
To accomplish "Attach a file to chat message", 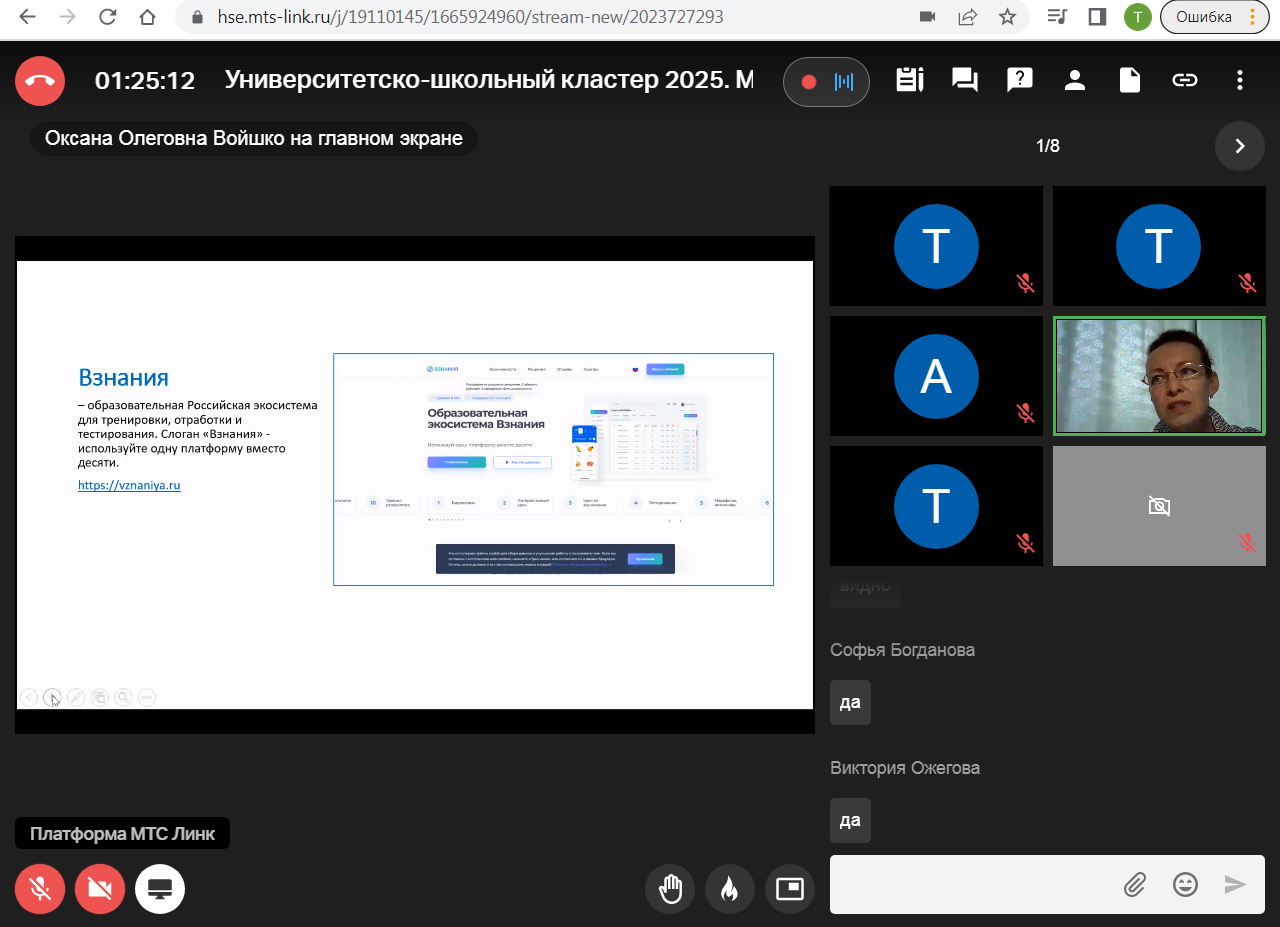I will (x=1134, y=884).
